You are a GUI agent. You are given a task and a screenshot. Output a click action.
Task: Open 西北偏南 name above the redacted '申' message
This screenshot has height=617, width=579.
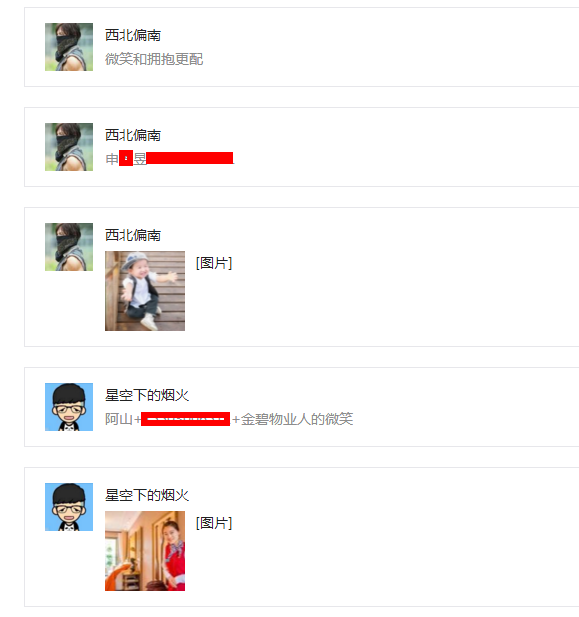coord(133,135)
